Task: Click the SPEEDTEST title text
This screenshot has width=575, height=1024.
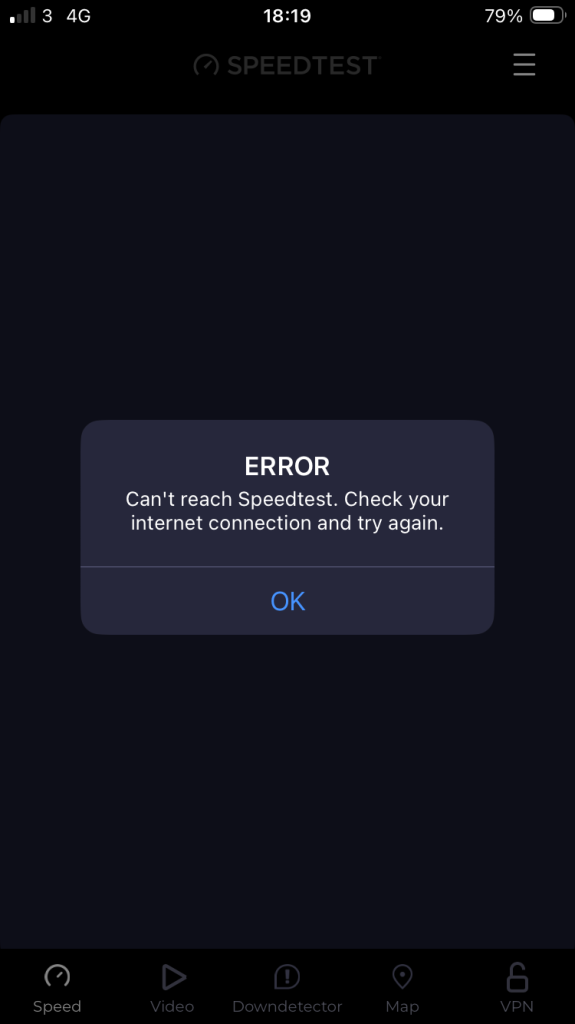Action: point(303,65)
